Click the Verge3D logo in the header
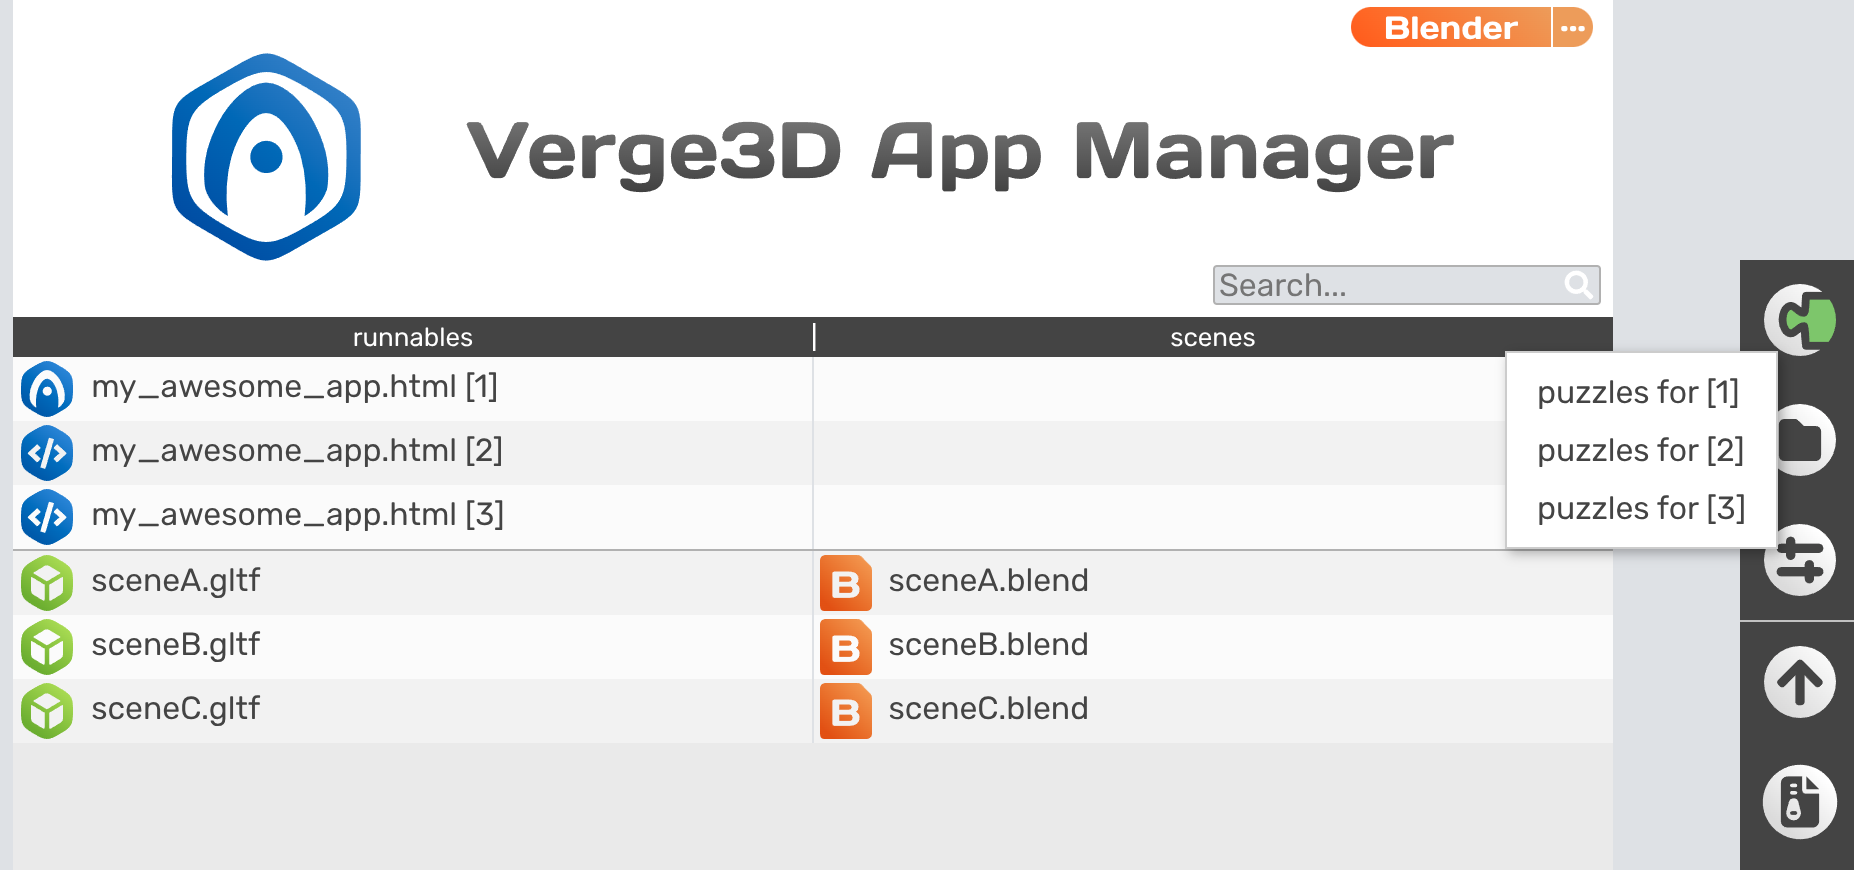The width and height of the screenshot is (1854, 870). pos(266,157)
